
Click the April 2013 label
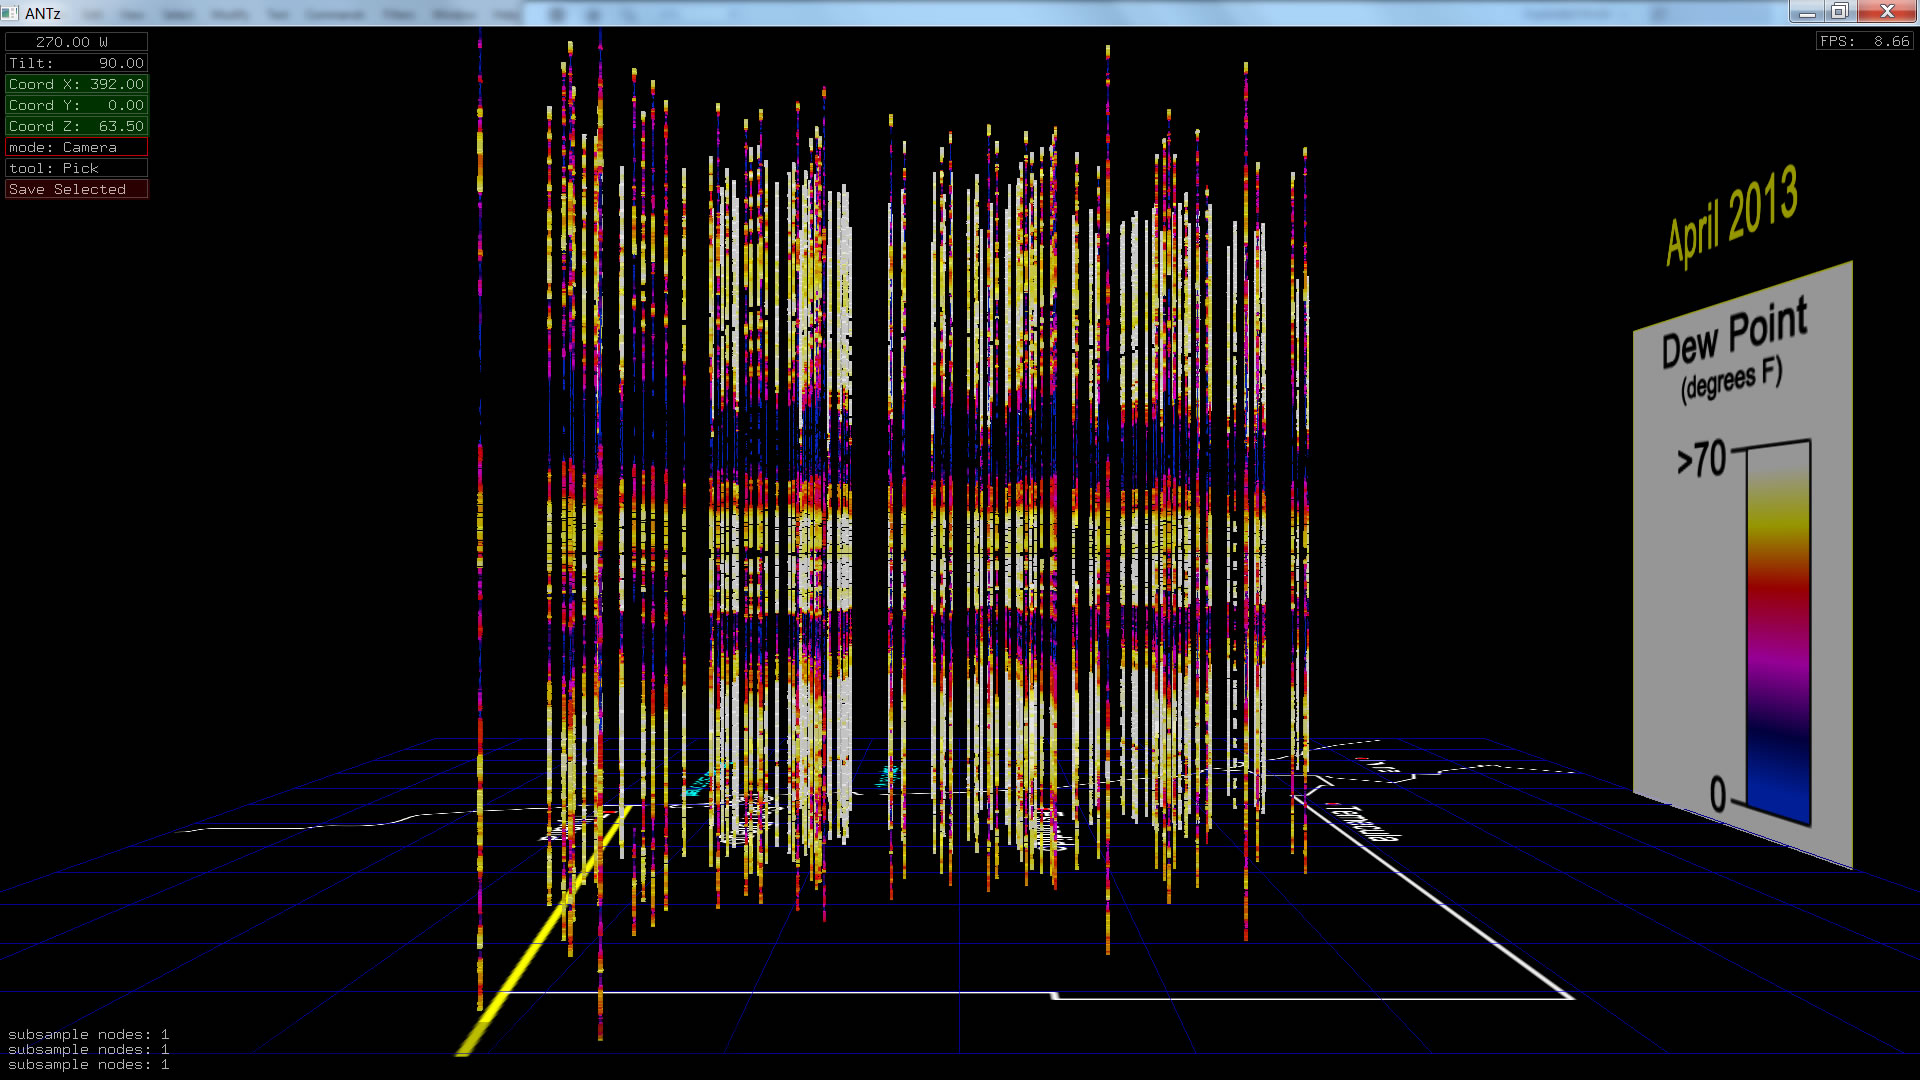point(1732,215)
